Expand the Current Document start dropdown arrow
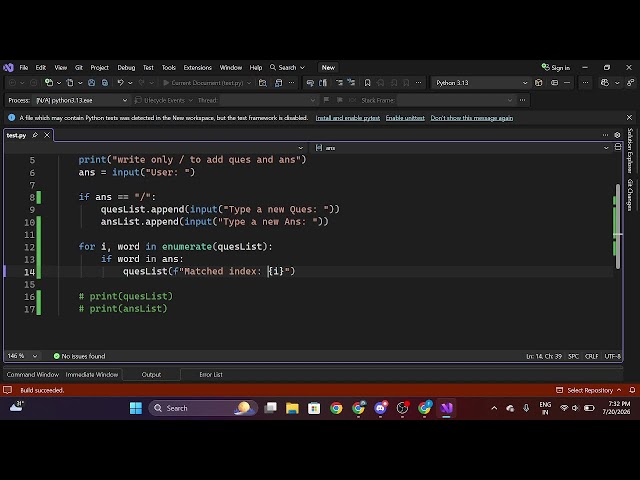Screen dimensions: 640x480 tap(249, 83)
